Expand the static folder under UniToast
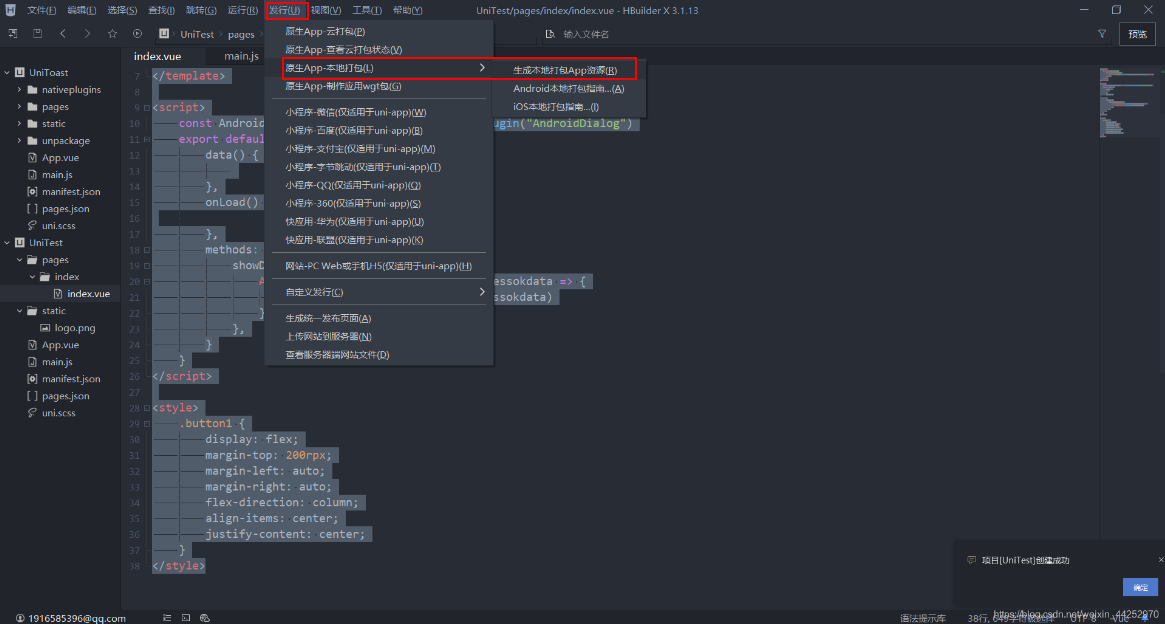This screenshot has height=624, width=1165. pyautogui.click(x=20, y=123)
